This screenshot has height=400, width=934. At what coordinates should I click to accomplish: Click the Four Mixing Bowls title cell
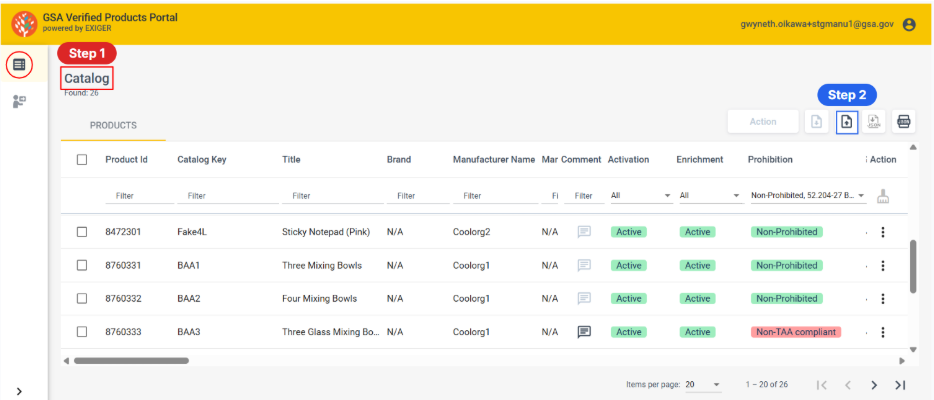(x=319, y=299)
